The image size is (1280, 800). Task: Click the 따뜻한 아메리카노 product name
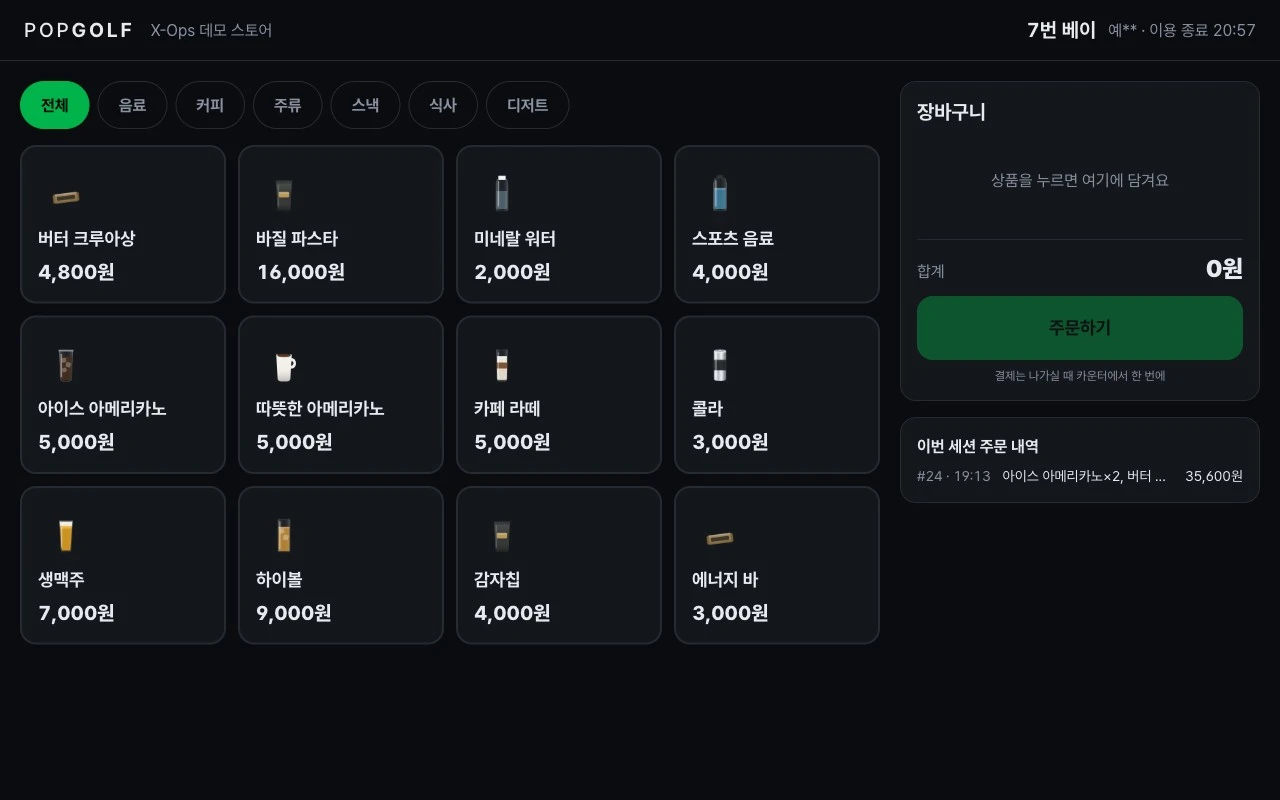point(320,409)
